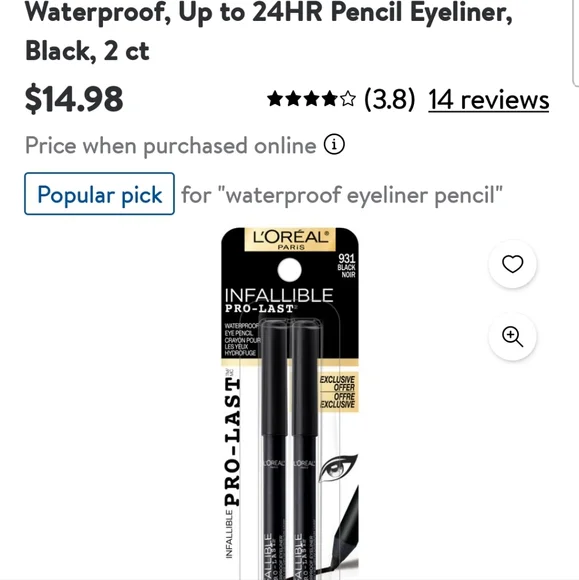Click the $14.98 price text
579x580 pixels.
[x=74, y=98]
